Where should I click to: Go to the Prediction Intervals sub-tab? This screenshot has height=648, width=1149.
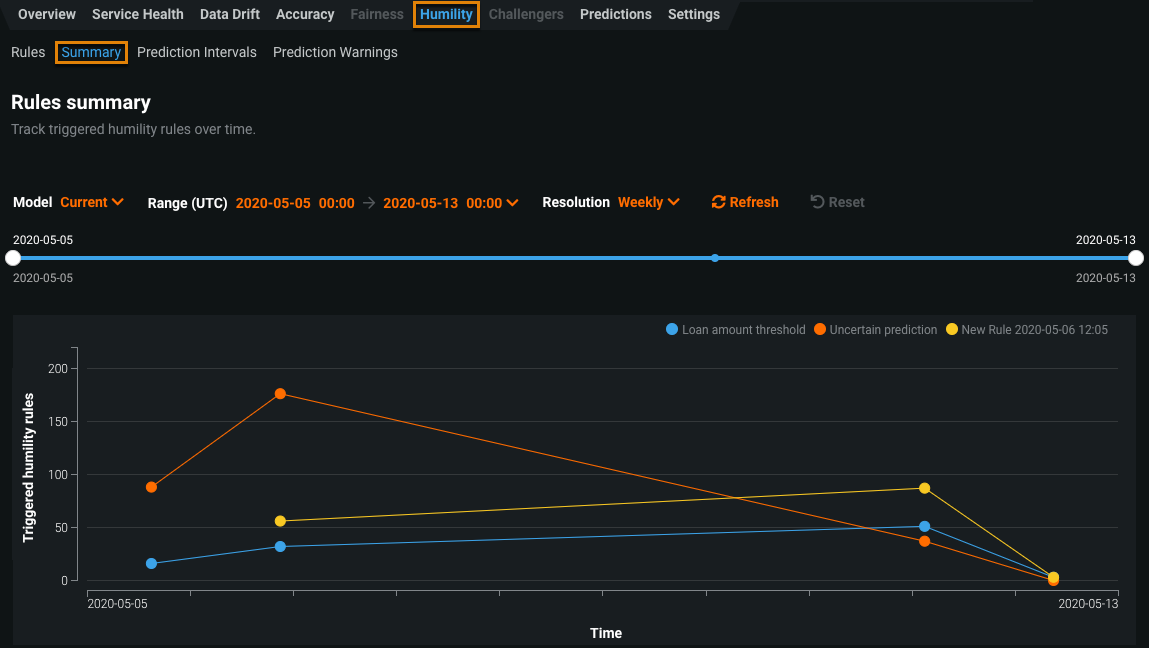197,52
